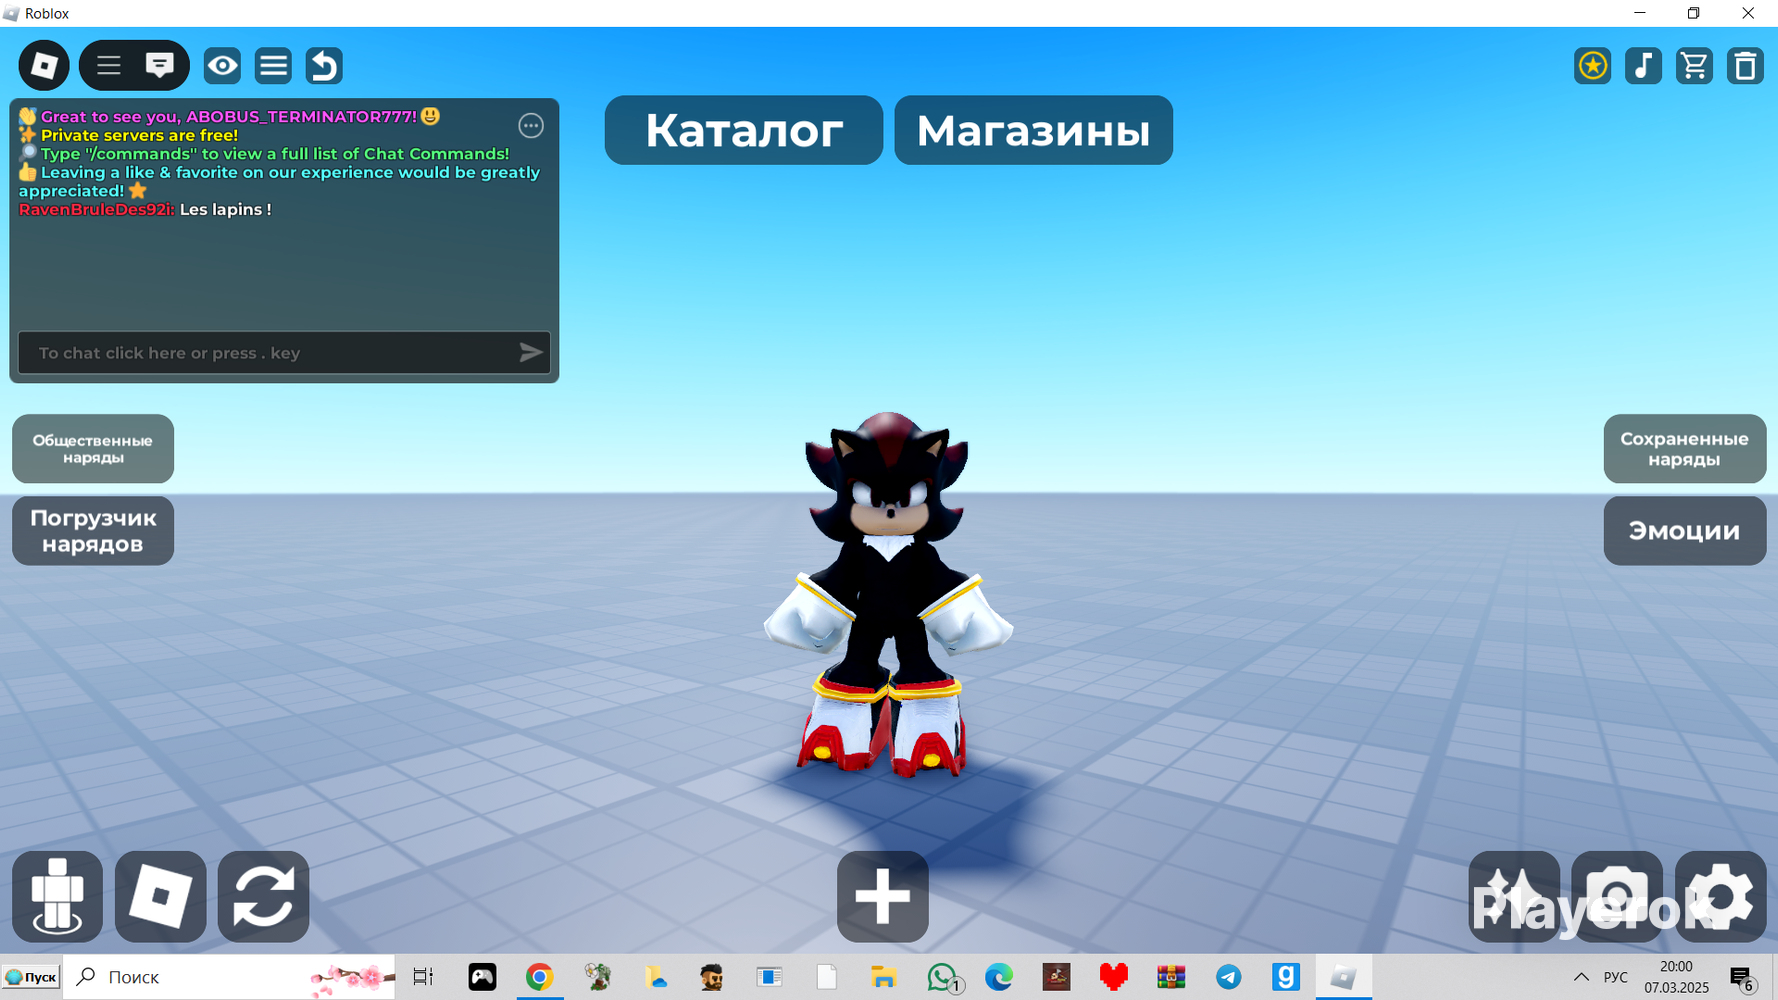This screenshot has height=1000, width=1778.
Task: Open the gold star premium icon
Action: [x=1593, y=66]
